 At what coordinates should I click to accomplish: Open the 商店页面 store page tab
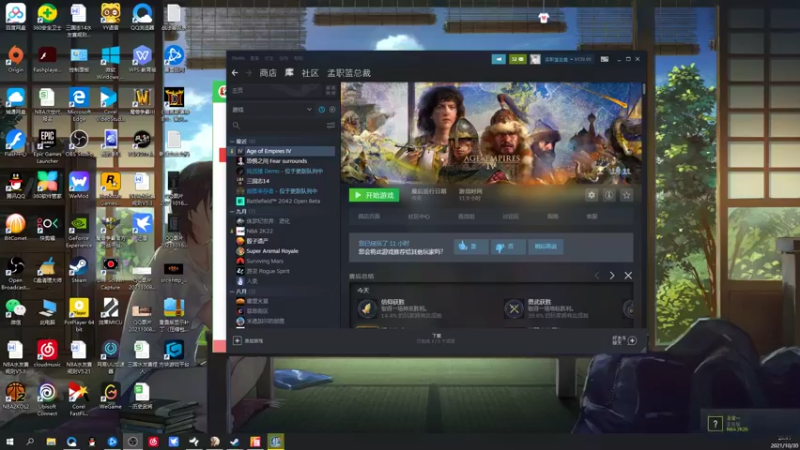pos(369,216)
